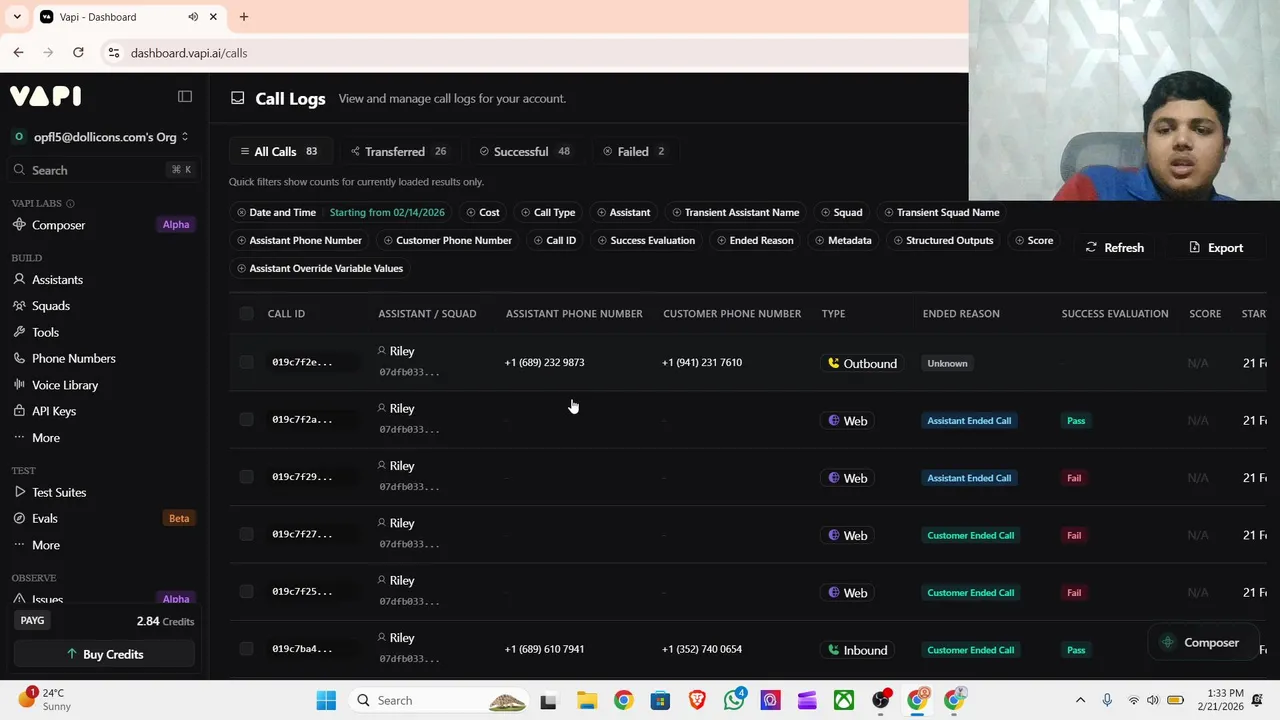Go to Assistants in the sidebar
The height and width of the screenshot is (720, 1280).
pos(57,280)
